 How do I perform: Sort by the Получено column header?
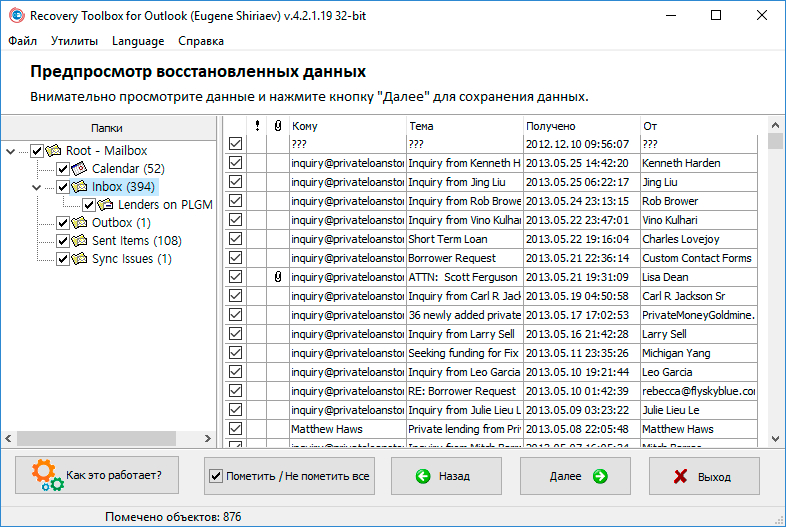581,126
